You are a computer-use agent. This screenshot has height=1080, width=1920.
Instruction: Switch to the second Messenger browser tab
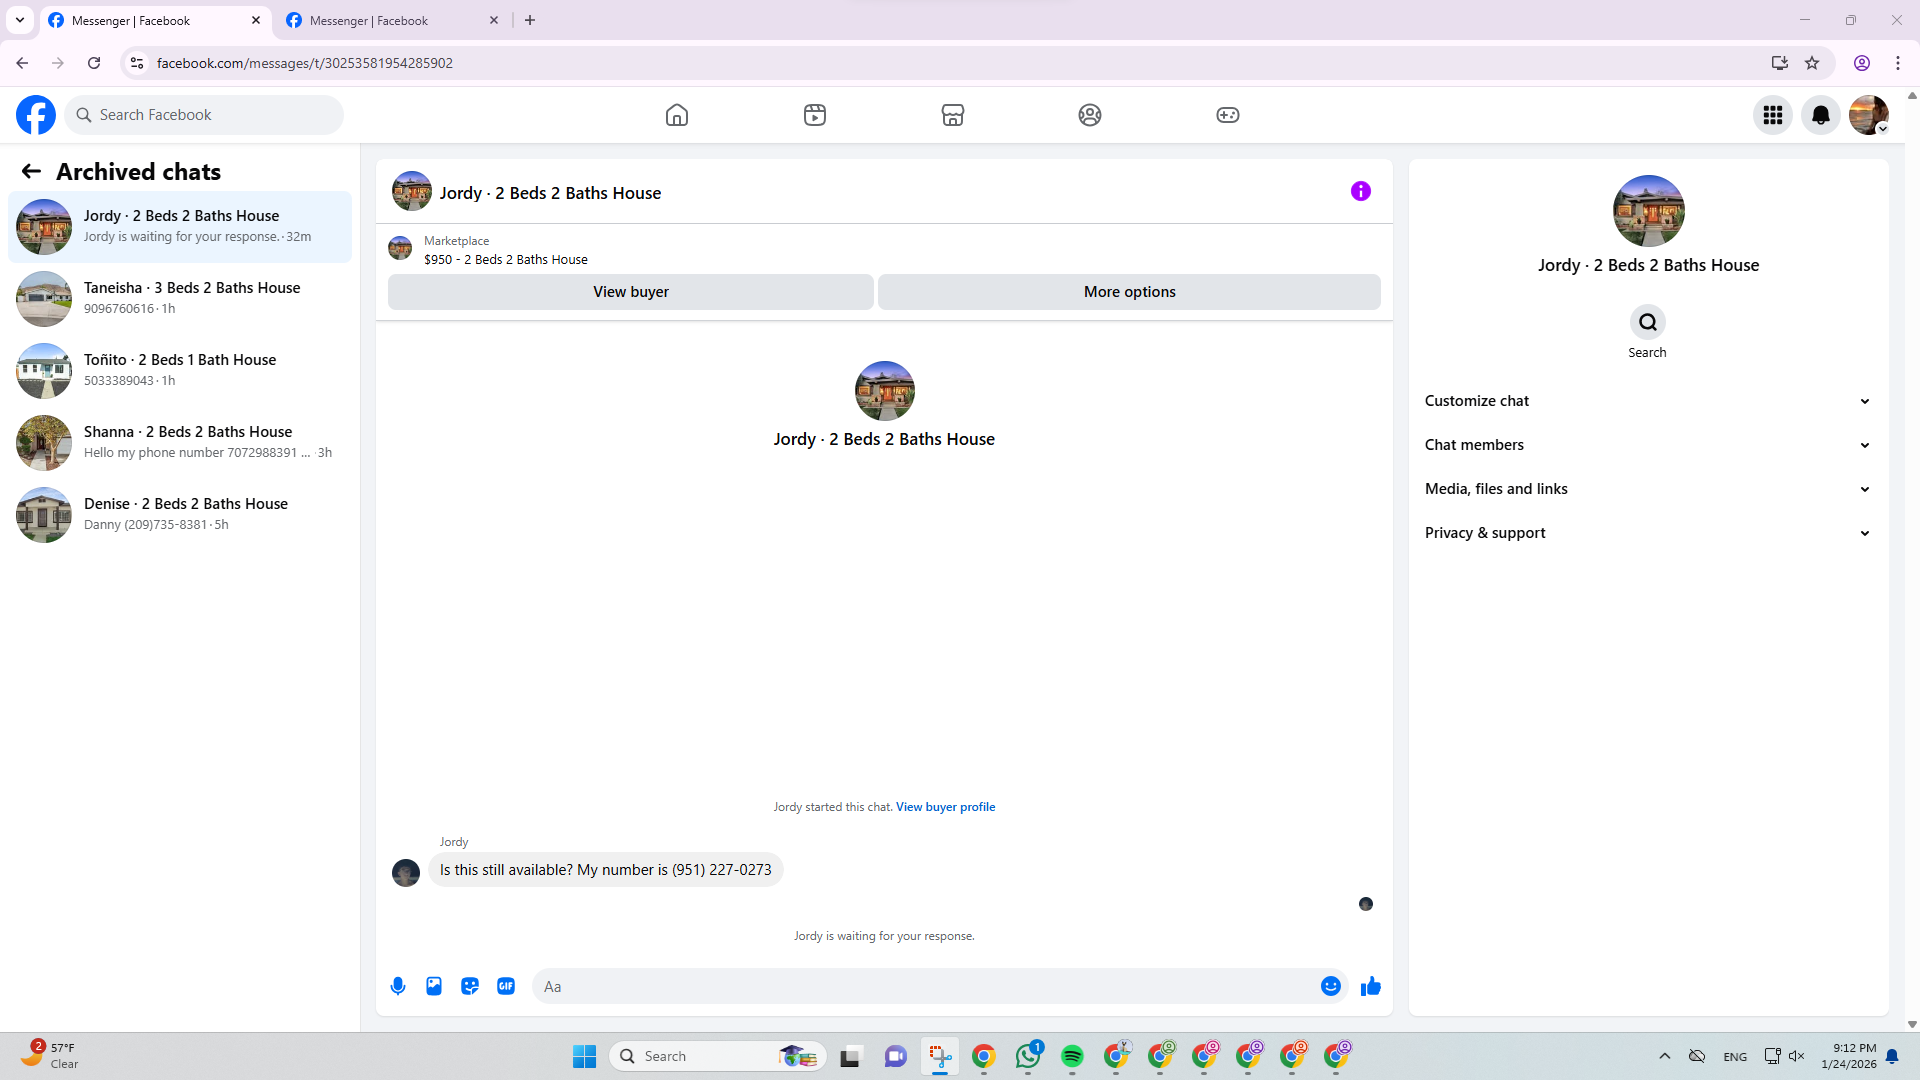tap(390, 20)
